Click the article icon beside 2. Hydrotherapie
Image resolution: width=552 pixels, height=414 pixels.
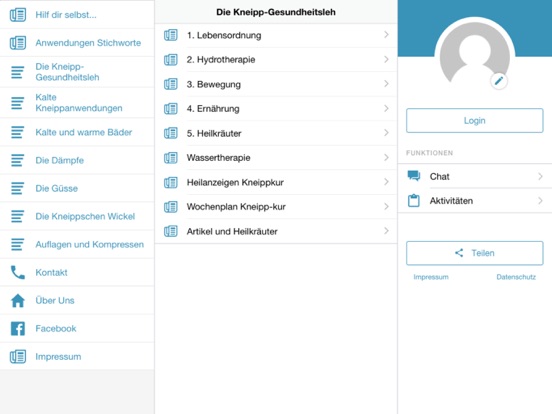pos(171,59)
